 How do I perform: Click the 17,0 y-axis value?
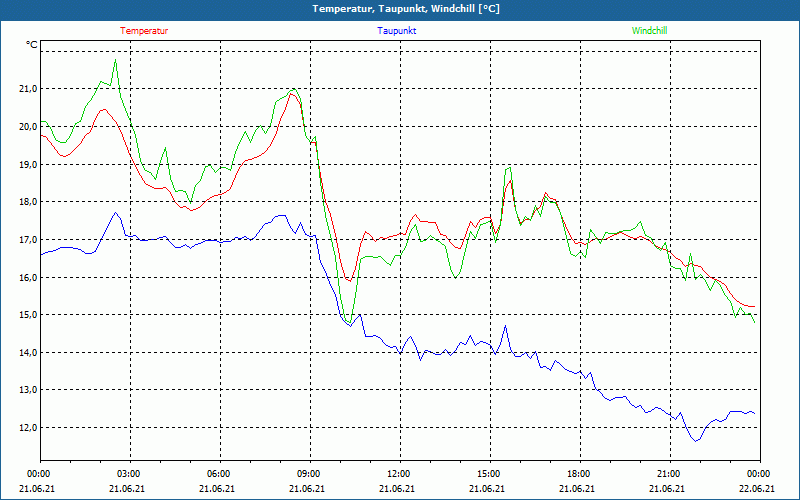point(28,240)
